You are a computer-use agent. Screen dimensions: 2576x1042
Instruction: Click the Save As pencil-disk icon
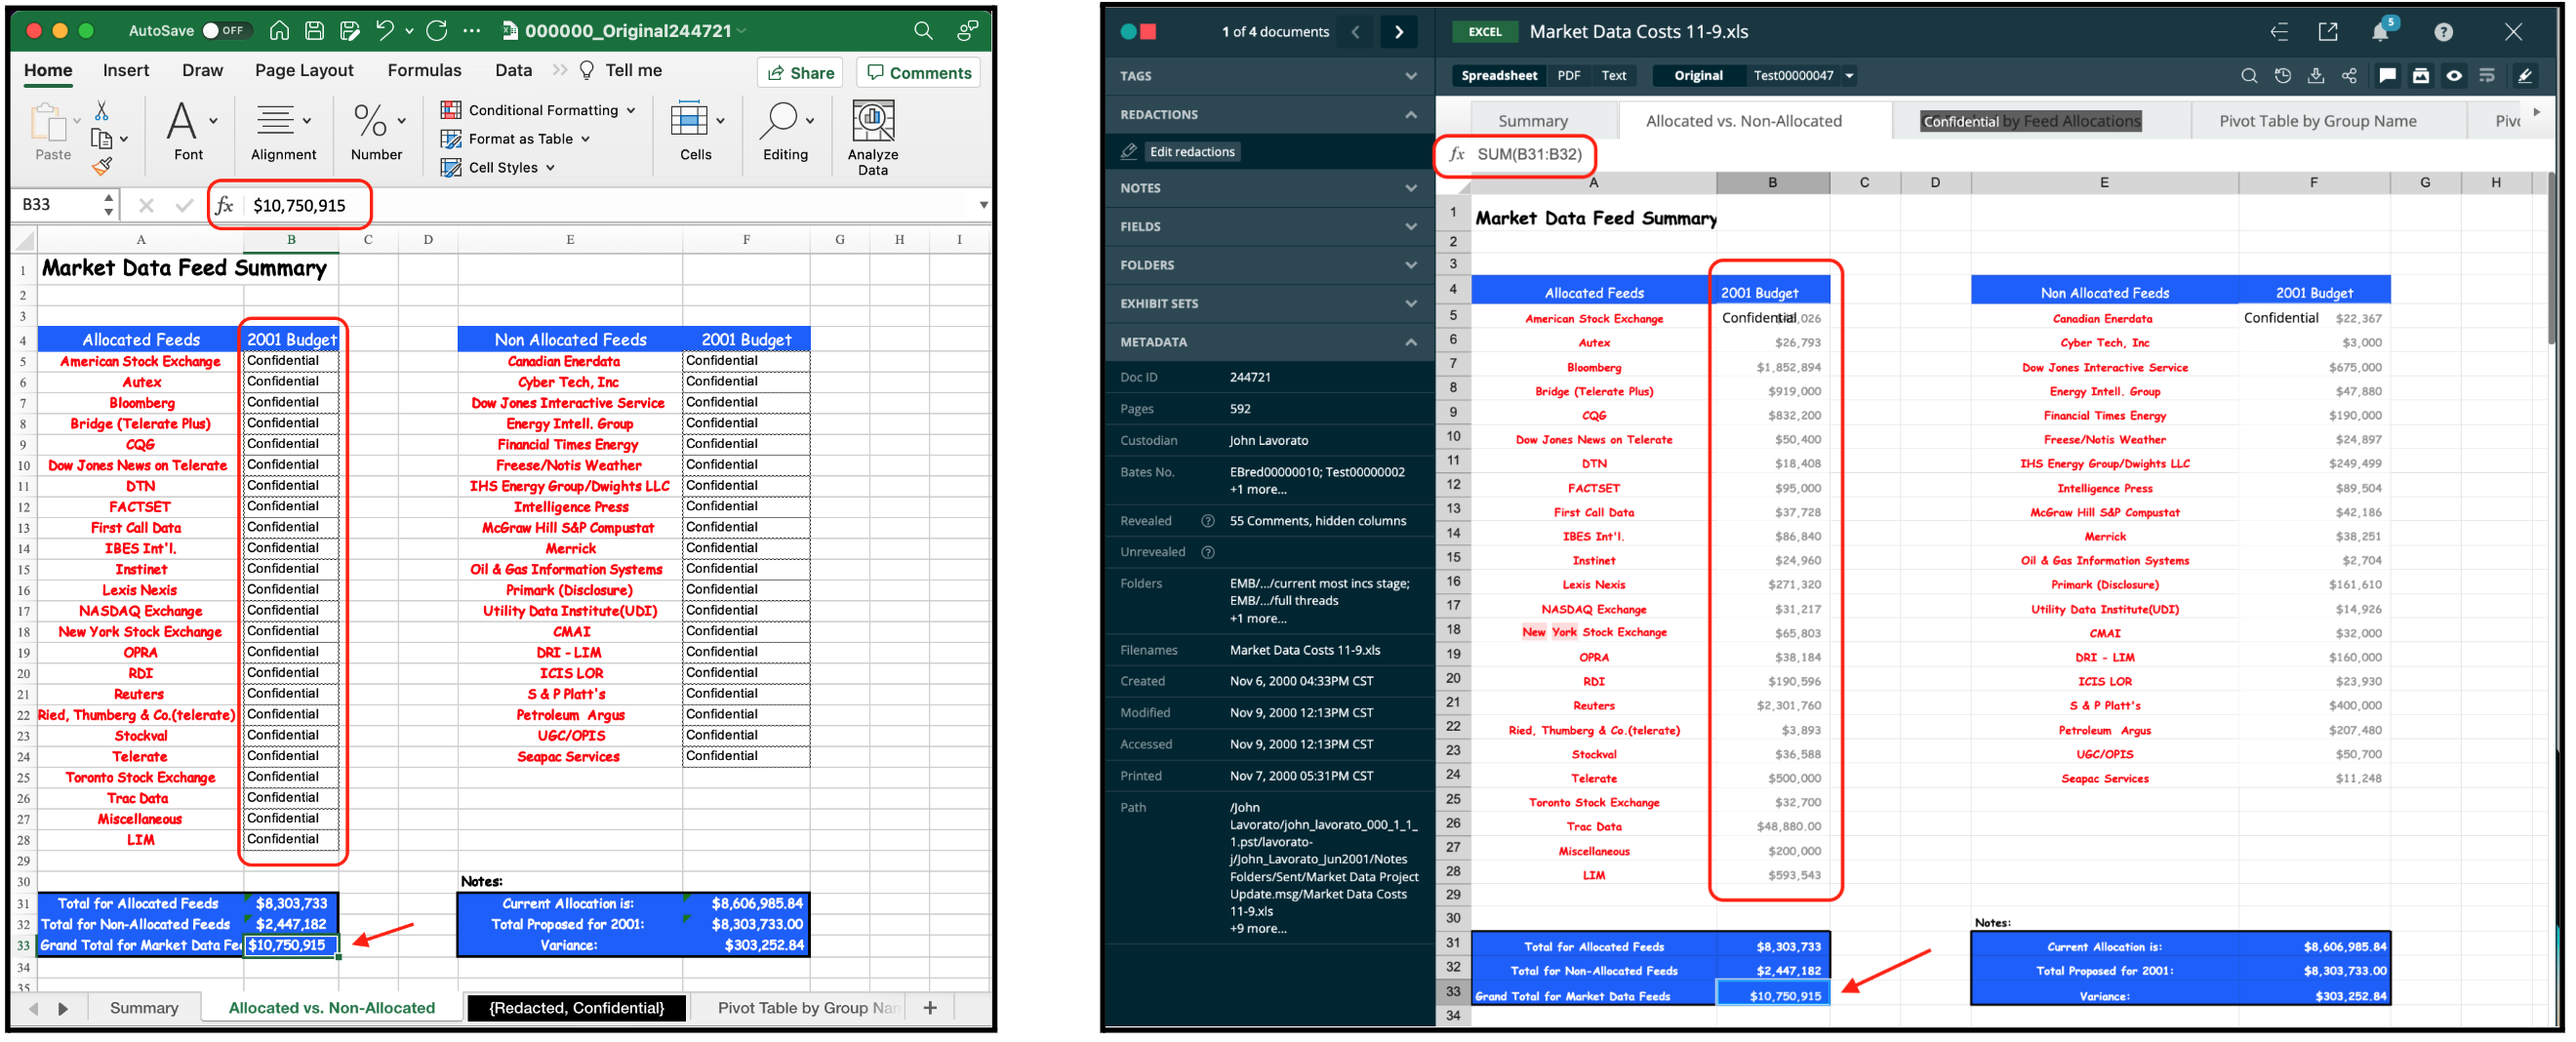point(350,31)
